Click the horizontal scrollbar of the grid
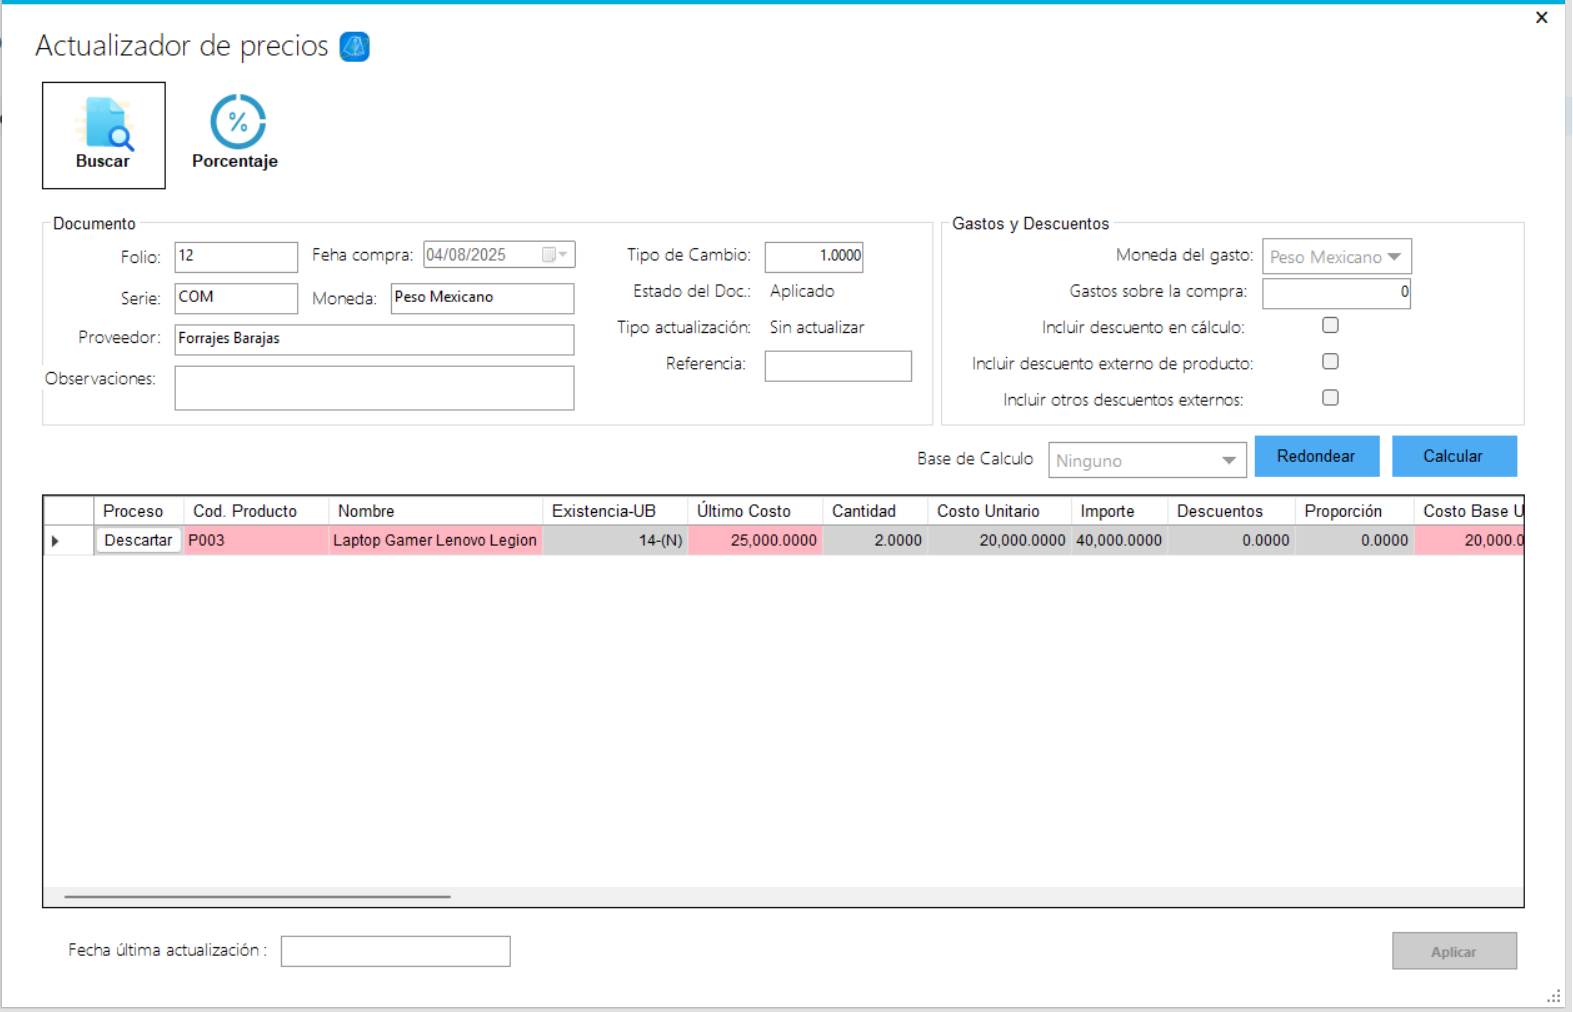 257,897
